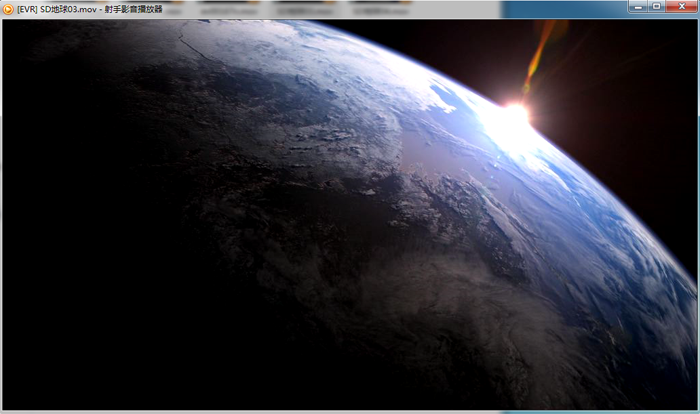This screenshot has height=414, width=700.
Task: Click the empty title bar area right of title
Action: [x=400, y=9]
